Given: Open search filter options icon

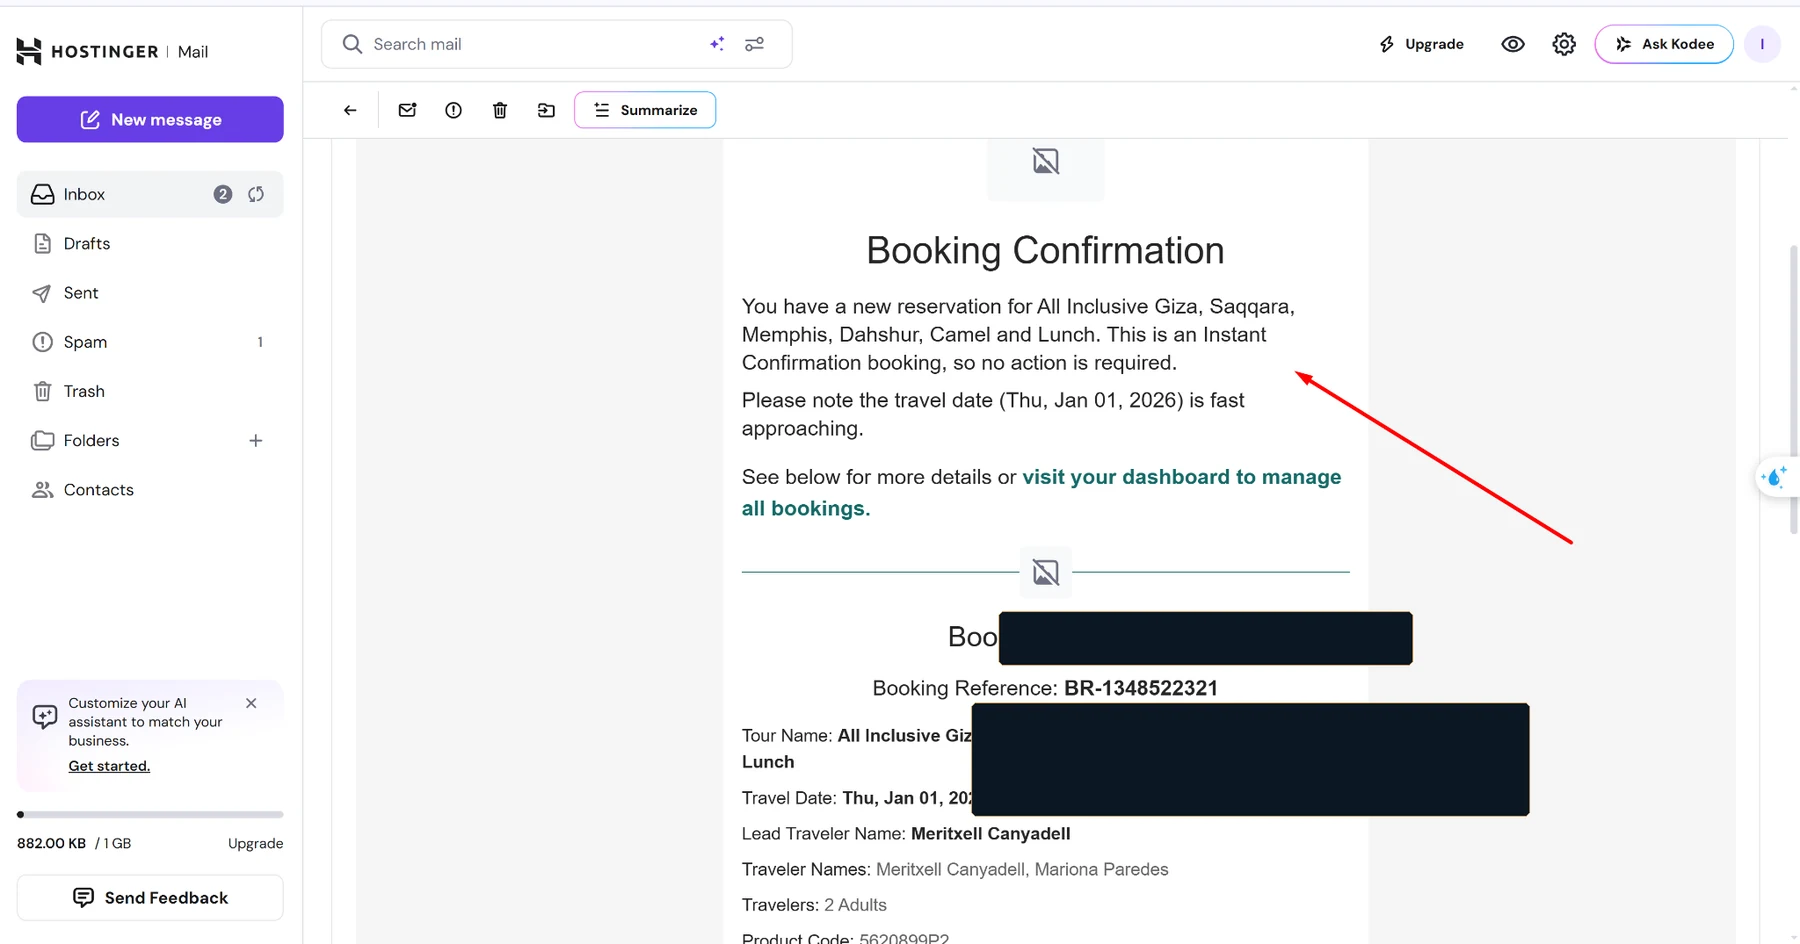Looking at the screenshot, I should (x=755, y=44).
